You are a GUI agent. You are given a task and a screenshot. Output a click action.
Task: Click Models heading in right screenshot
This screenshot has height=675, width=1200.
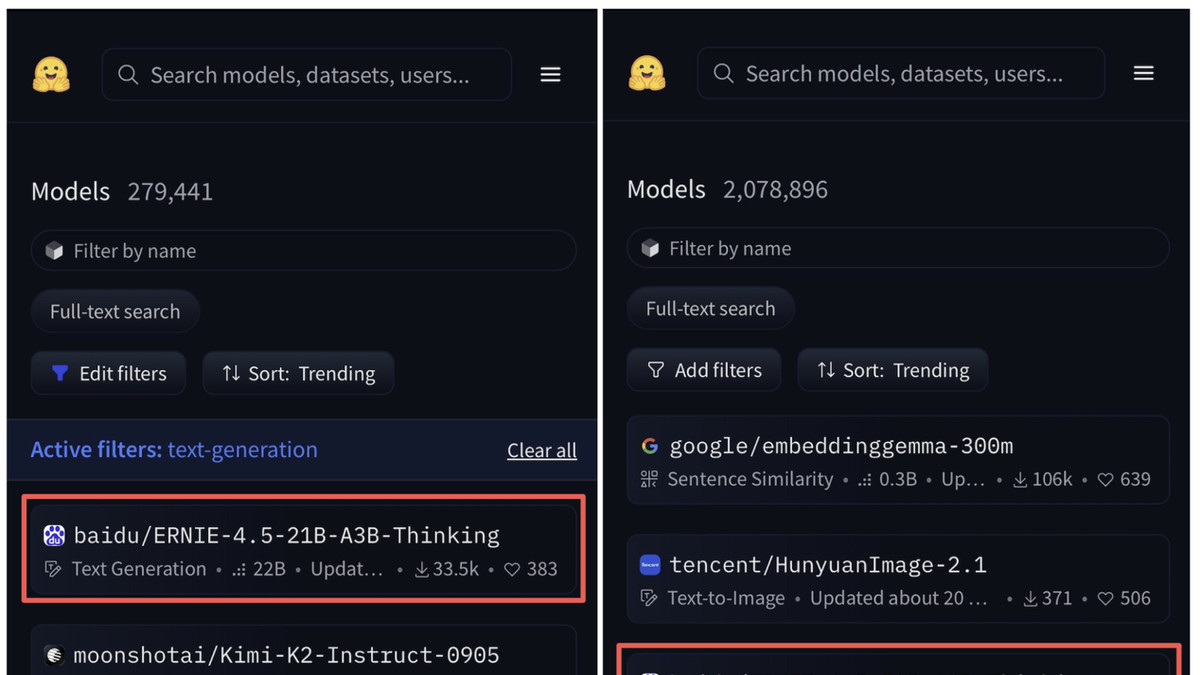tap(666, 189)
